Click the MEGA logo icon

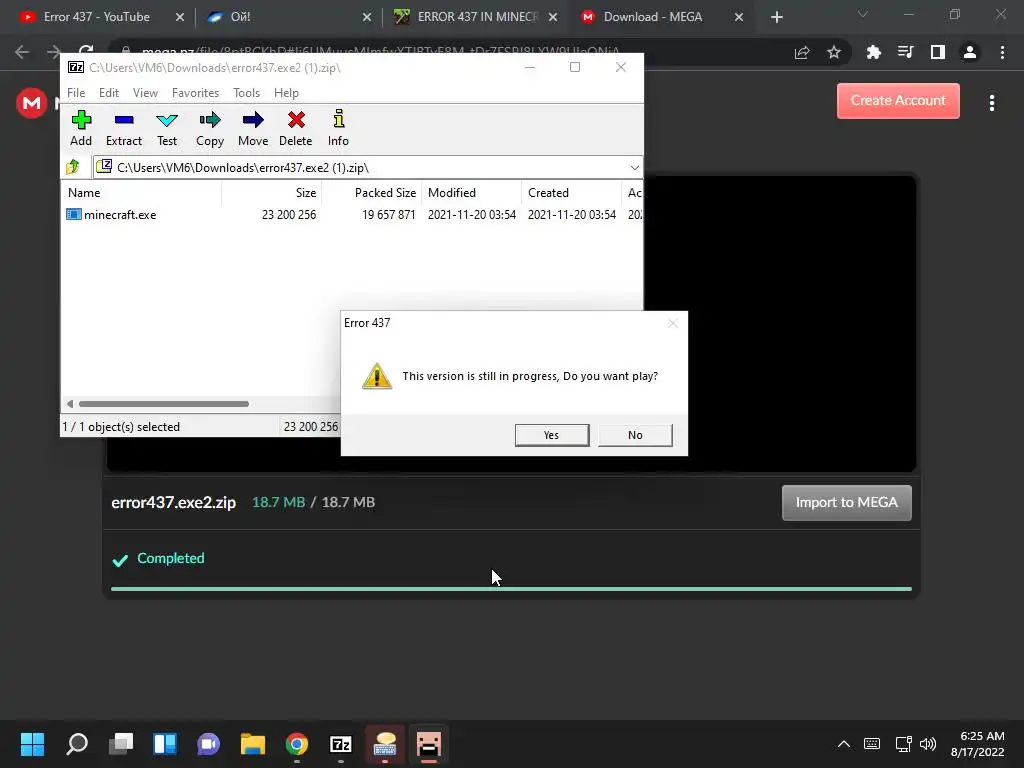[31, 103]
